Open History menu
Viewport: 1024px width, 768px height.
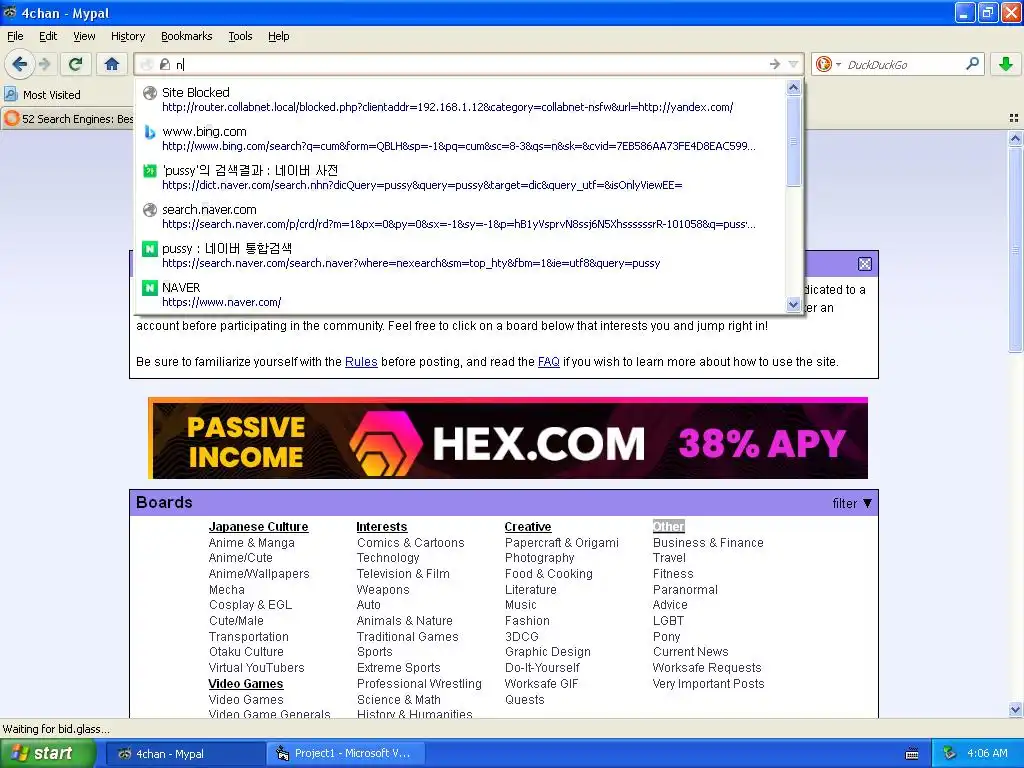pyautogui.click(x=127, y=36)
